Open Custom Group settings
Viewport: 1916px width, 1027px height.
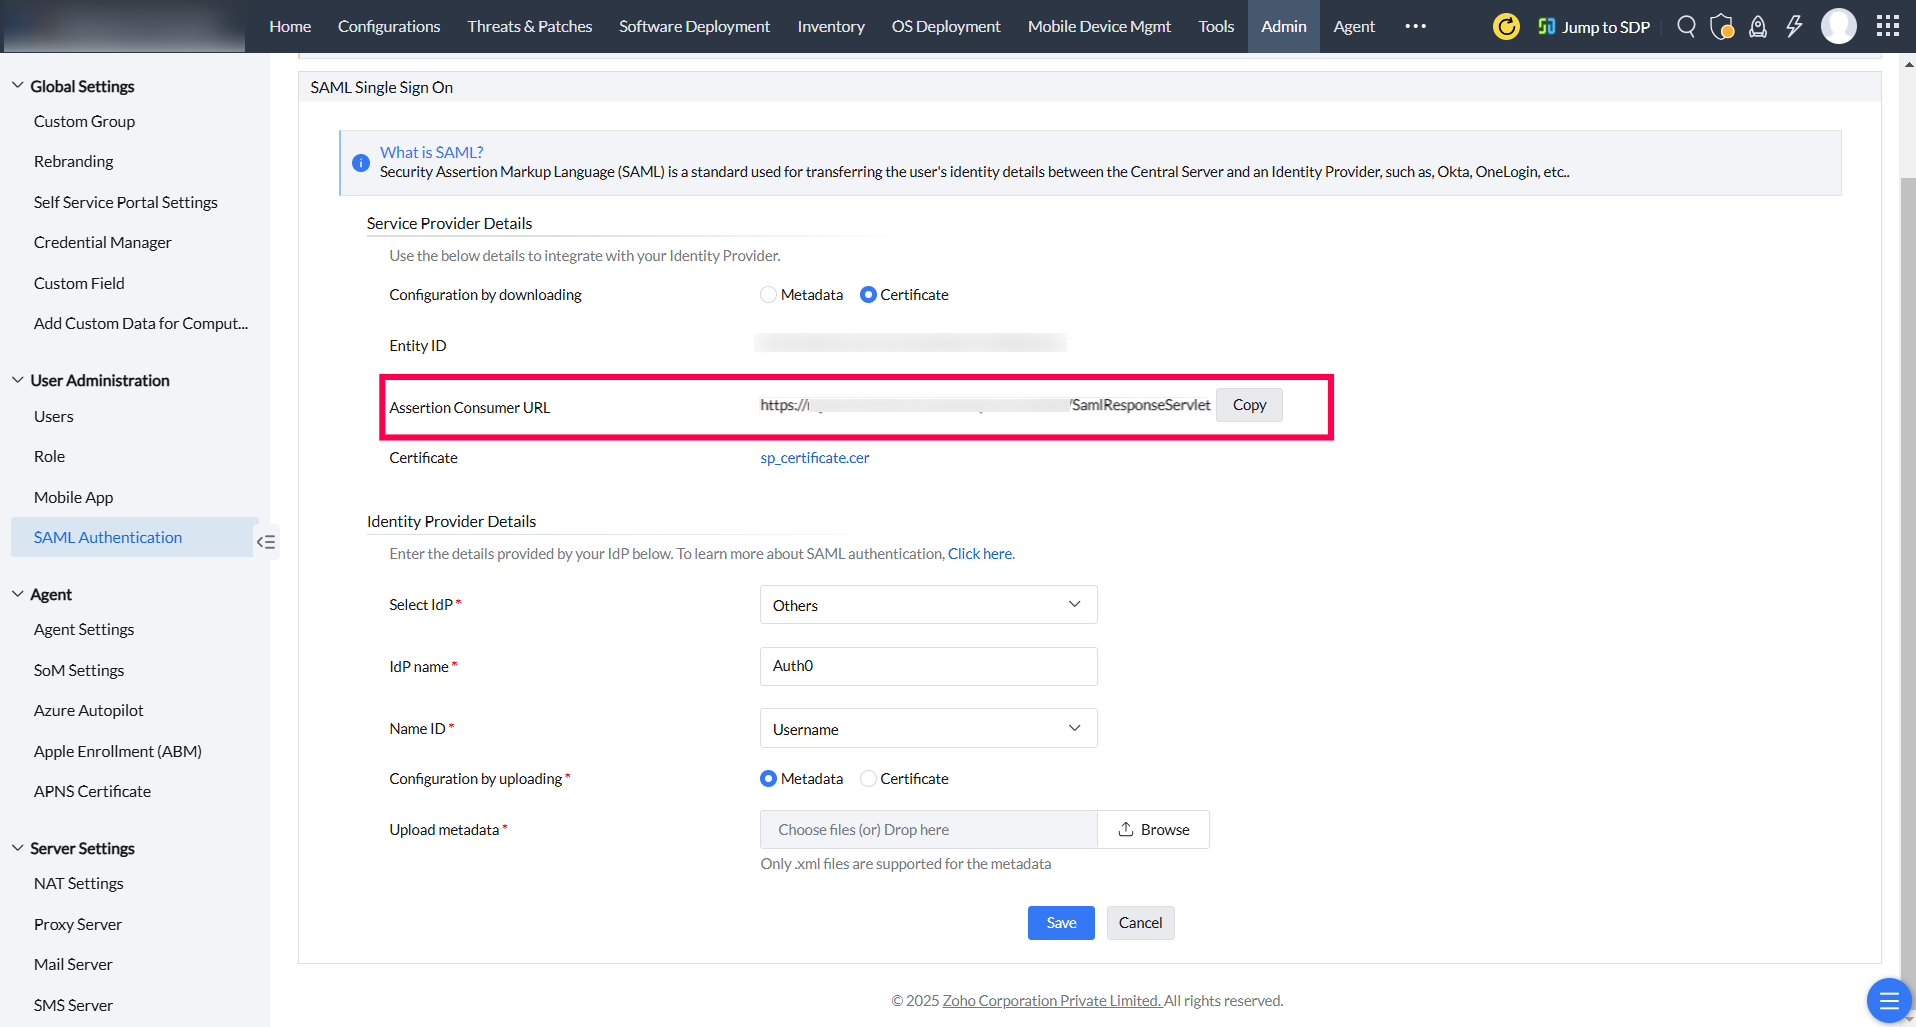point(84,121)
